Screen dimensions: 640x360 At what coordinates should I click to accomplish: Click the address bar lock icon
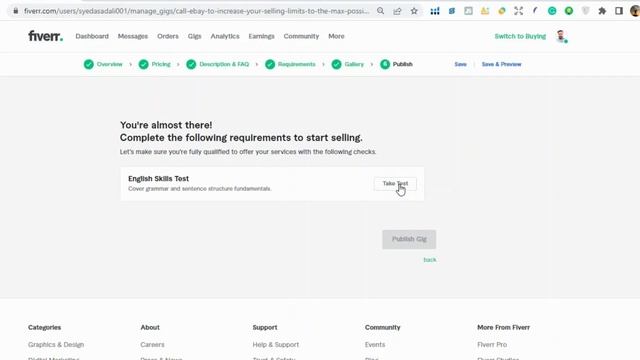coord(16,11)
